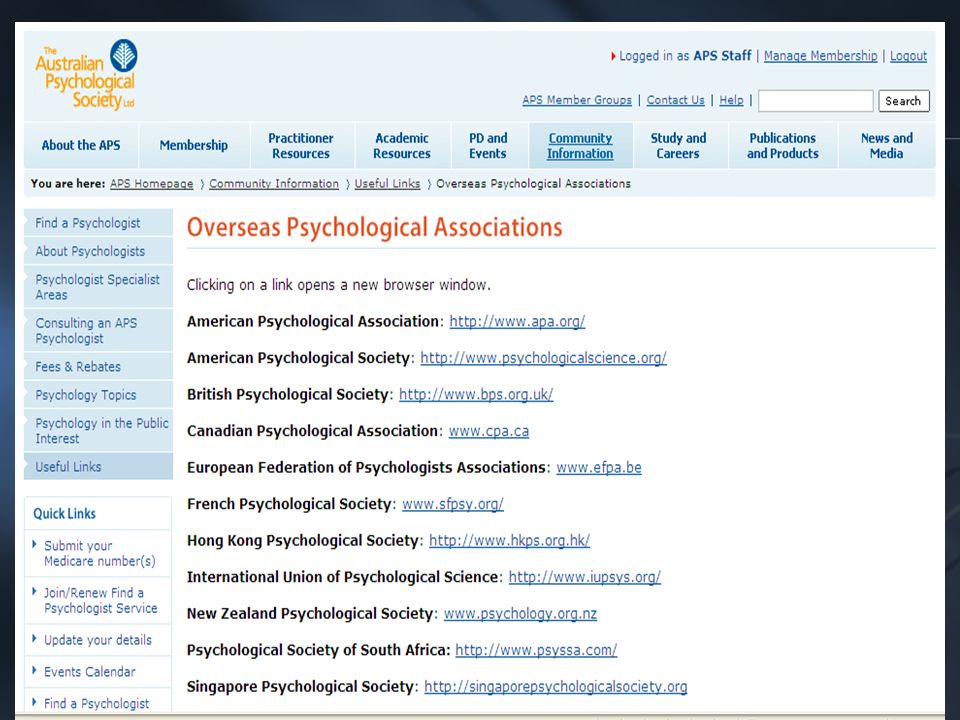This screenshot has width=960, height=720.
Task: Log out using the Logout link
Action: [909, 56]
